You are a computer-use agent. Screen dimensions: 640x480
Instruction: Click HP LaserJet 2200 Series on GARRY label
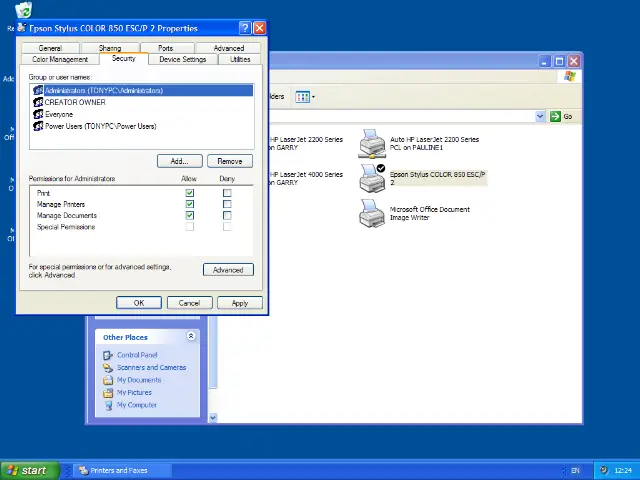click(306, 143)
